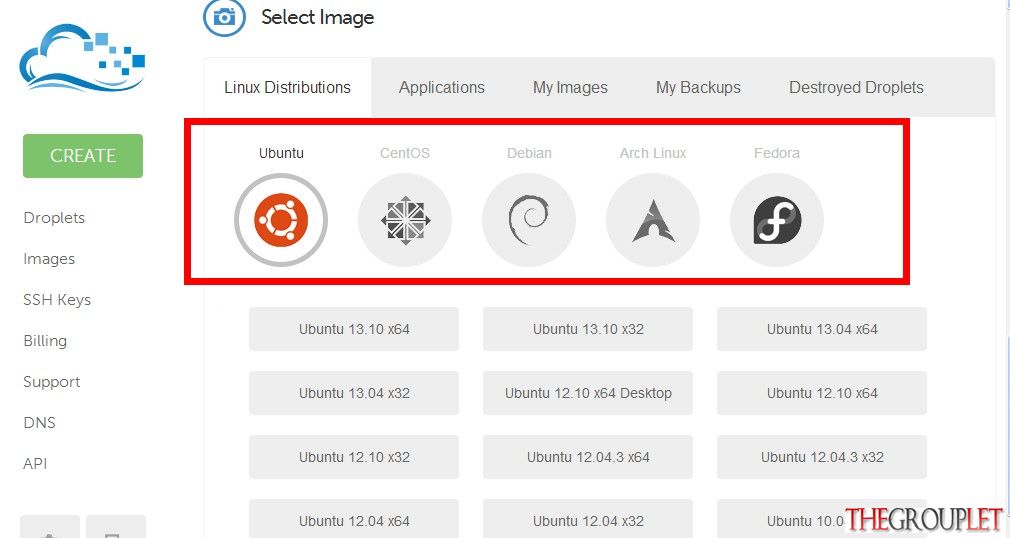Screen dimensions: 1010x538
Task: Choose Ubuntu 13.04 x64 image
Action: click(822, 329)
